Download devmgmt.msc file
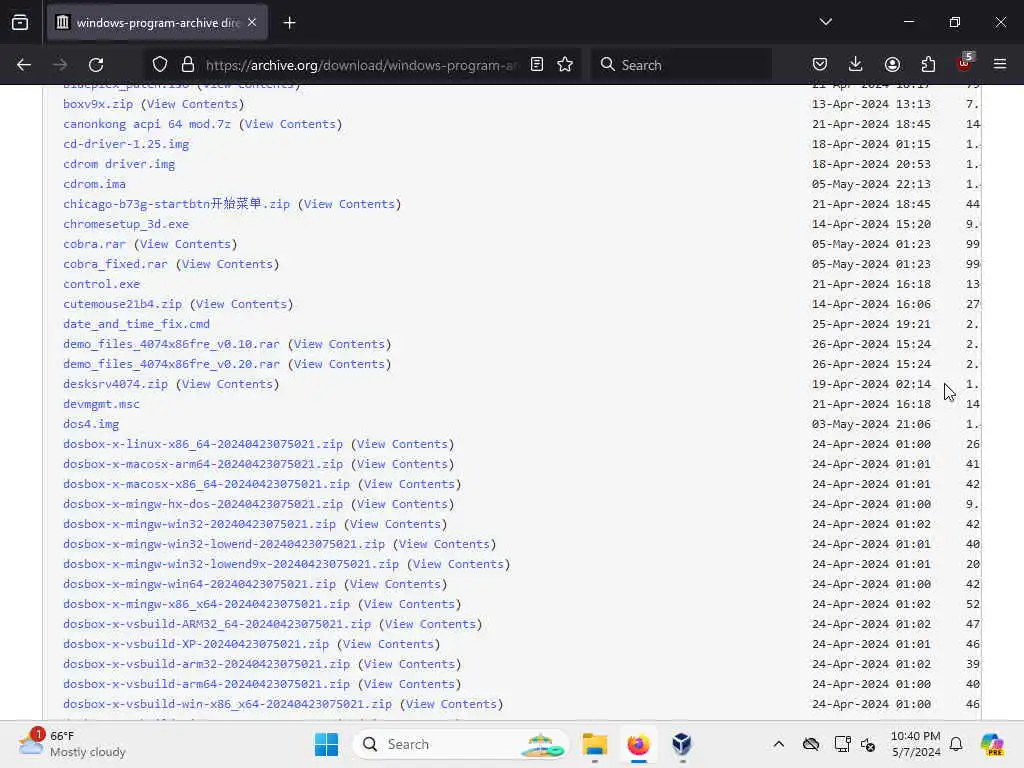Screen dimensions: 1024x768 coord(101,404)
